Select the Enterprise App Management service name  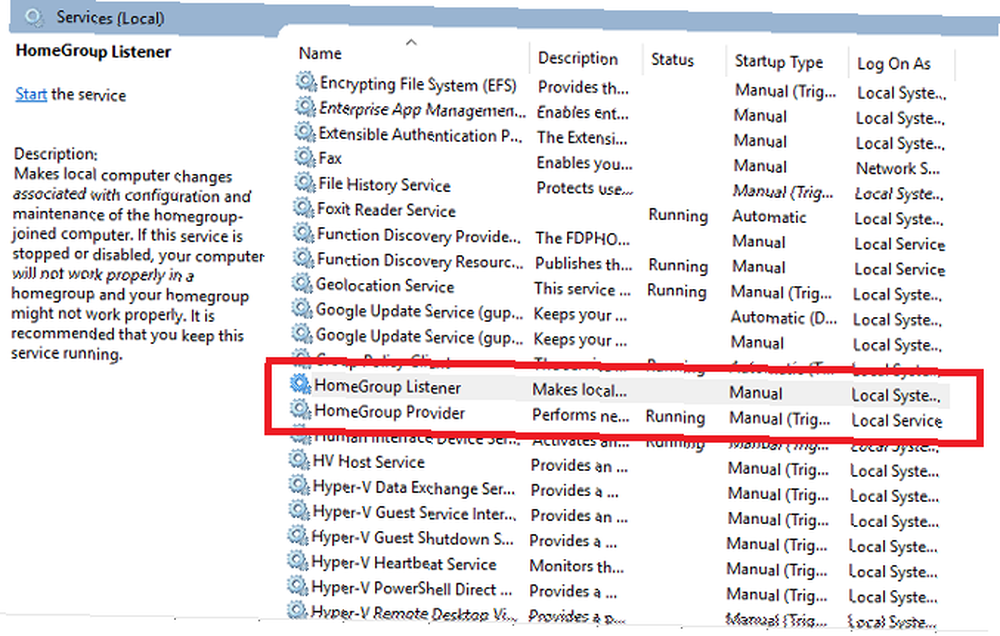(x=422, y=110)
